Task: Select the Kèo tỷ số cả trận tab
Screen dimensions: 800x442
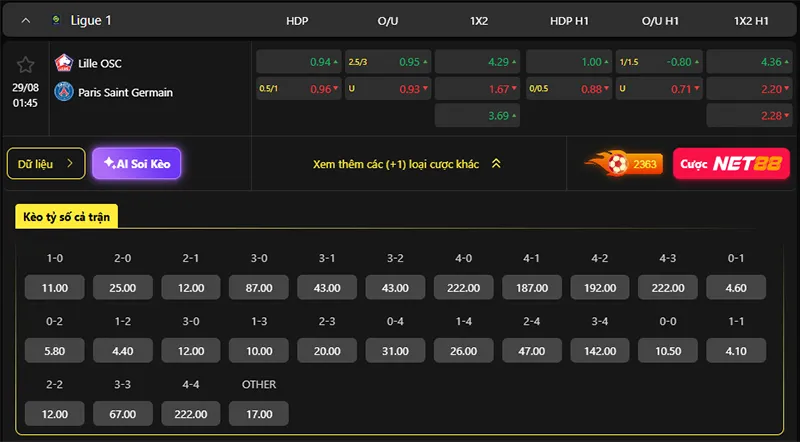Action: pos(66,216)
